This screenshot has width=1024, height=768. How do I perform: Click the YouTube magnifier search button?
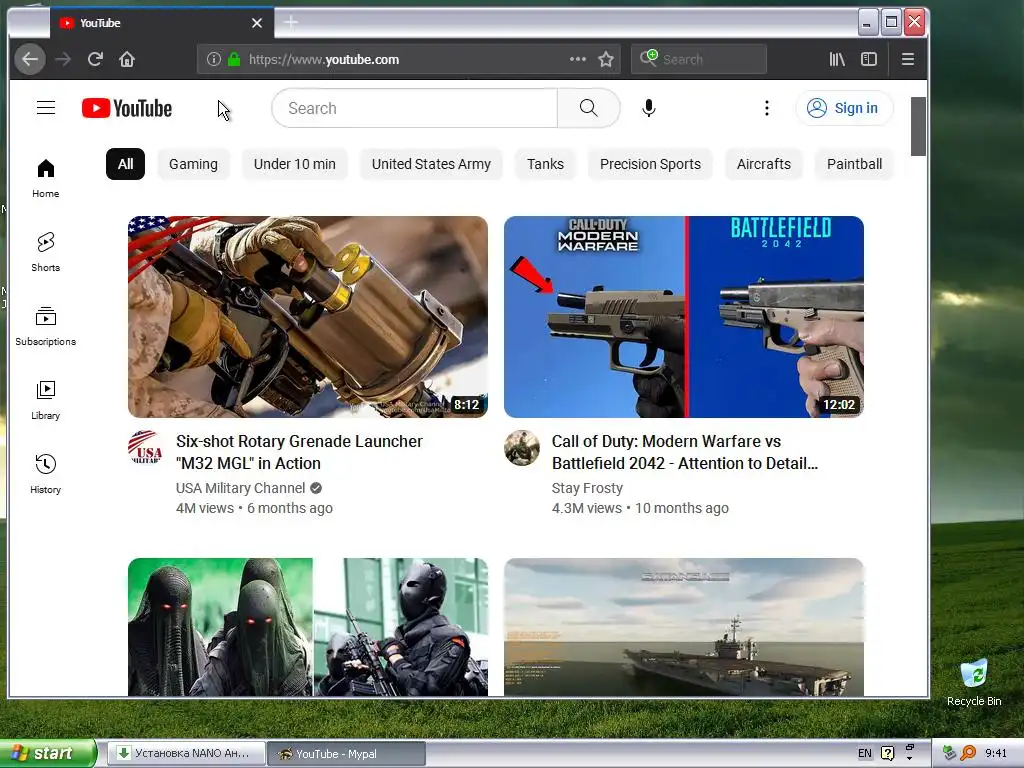[x=588, y=108]
